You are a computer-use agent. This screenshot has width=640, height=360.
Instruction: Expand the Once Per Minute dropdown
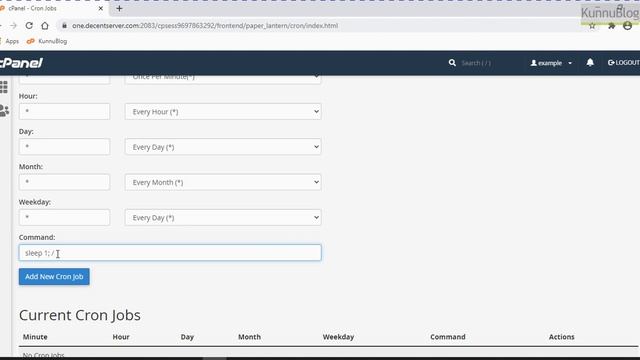click(x=223, y=79)
